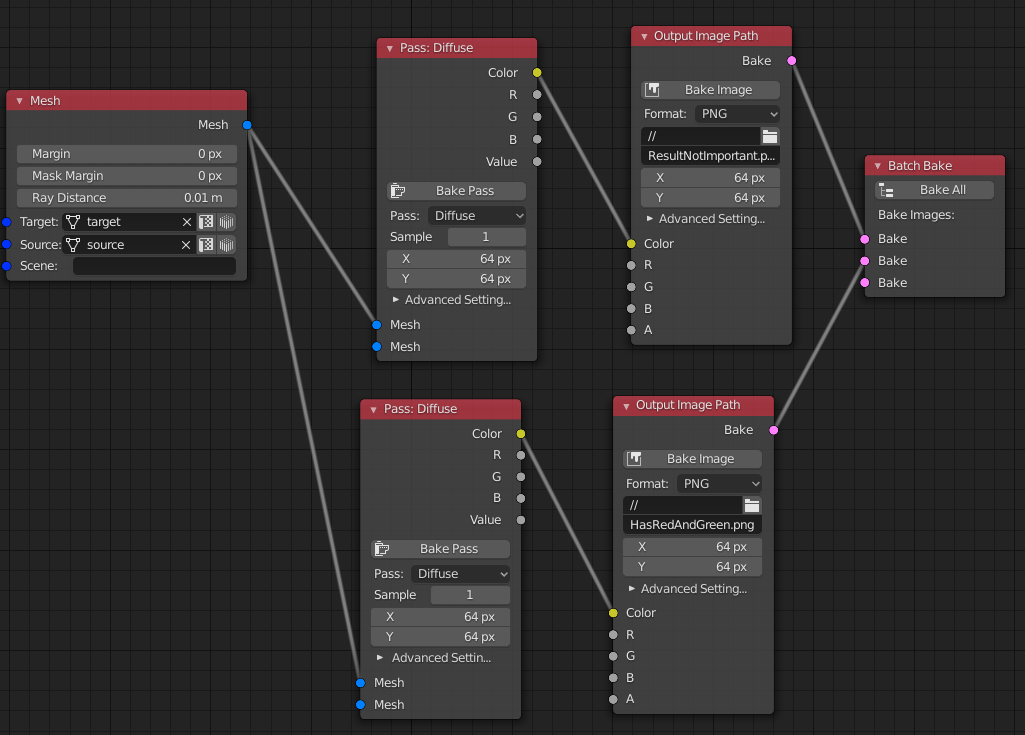Open Format PNG dropdown in HasRedAndGreen node

coord(719,483)
